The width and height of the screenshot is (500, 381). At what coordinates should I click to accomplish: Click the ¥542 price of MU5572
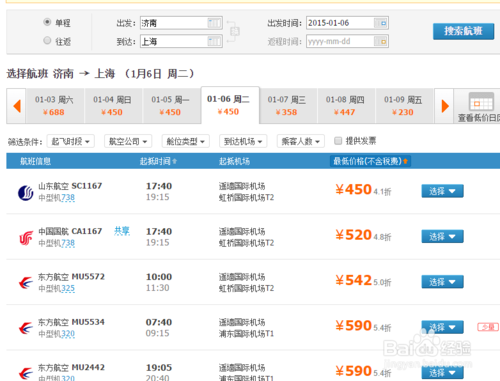tap(353, 280)
